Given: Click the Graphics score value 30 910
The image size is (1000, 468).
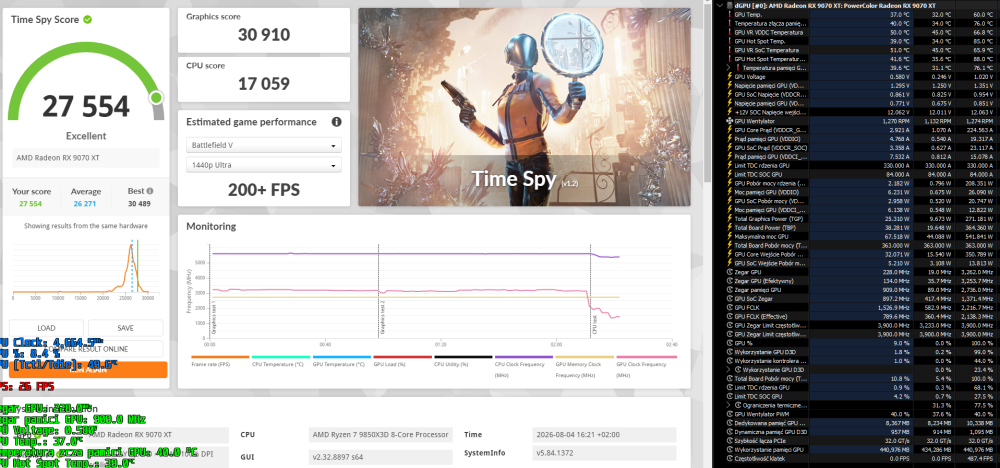Looking at the screenshot, I should 264,34.
